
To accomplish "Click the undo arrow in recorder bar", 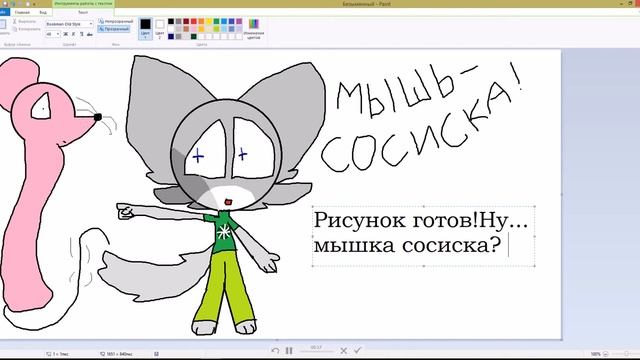I will 275,351.
